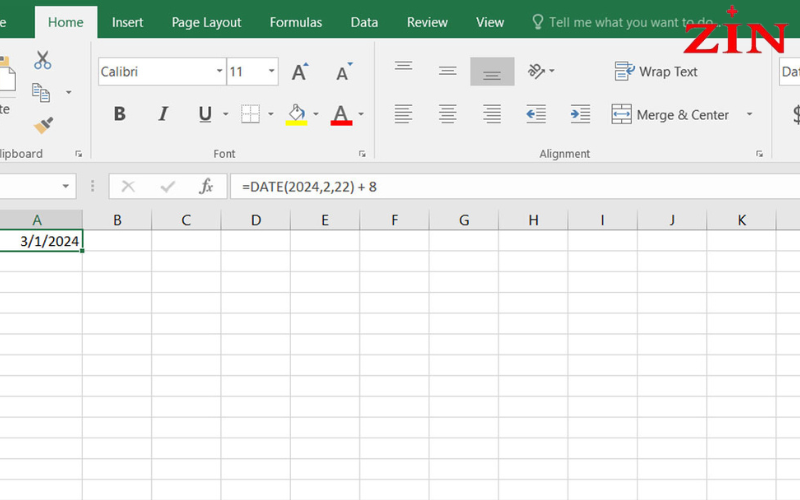This screenshot has width=800, height=500.
Task: Apply red font color
Action: [341, 114]
